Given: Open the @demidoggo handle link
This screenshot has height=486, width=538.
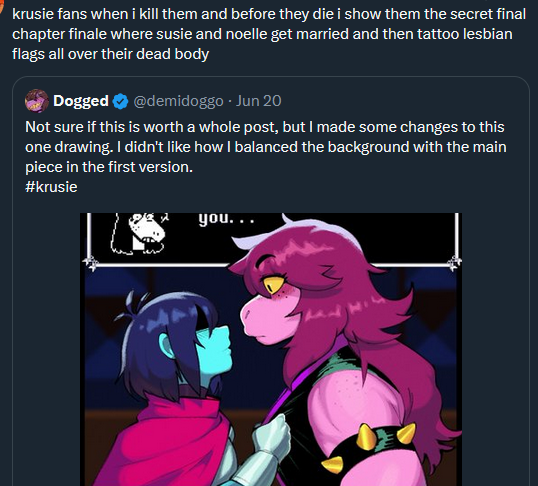Looking at the screenshot, I should tap(178, 101).
